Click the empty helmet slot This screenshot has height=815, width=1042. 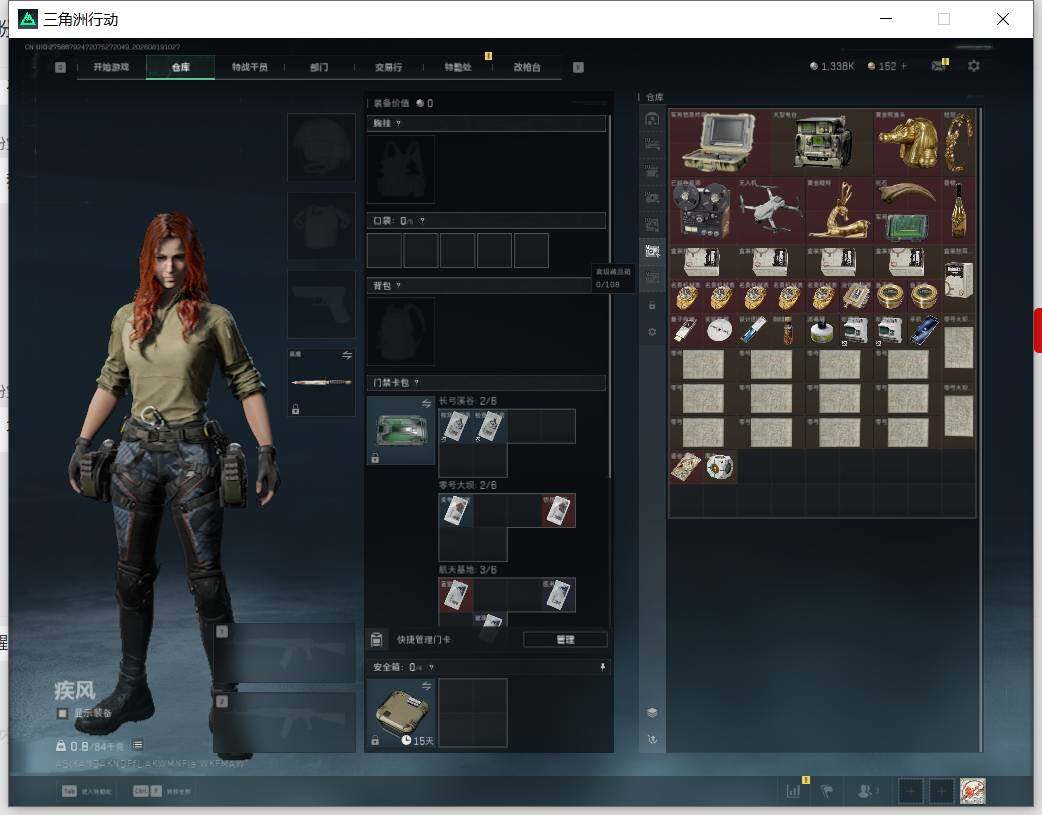point(321,147)
